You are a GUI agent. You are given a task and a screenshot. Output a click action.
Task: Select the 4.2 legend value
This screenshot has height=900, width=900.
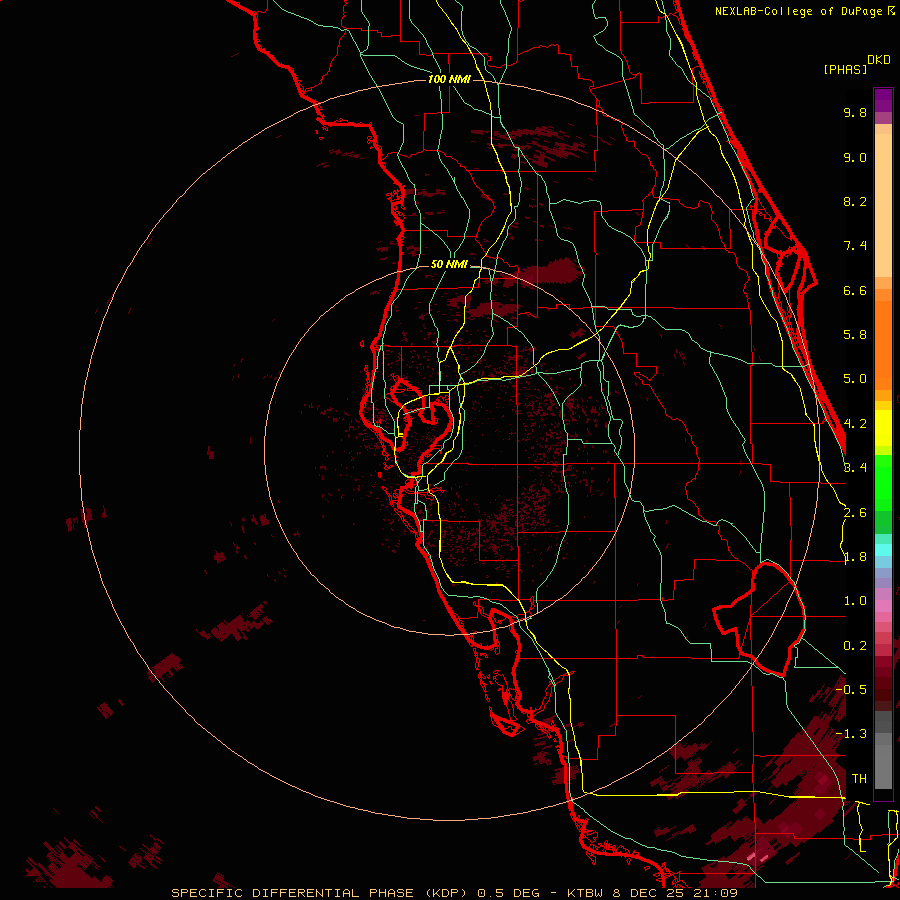tap(855, 424)
